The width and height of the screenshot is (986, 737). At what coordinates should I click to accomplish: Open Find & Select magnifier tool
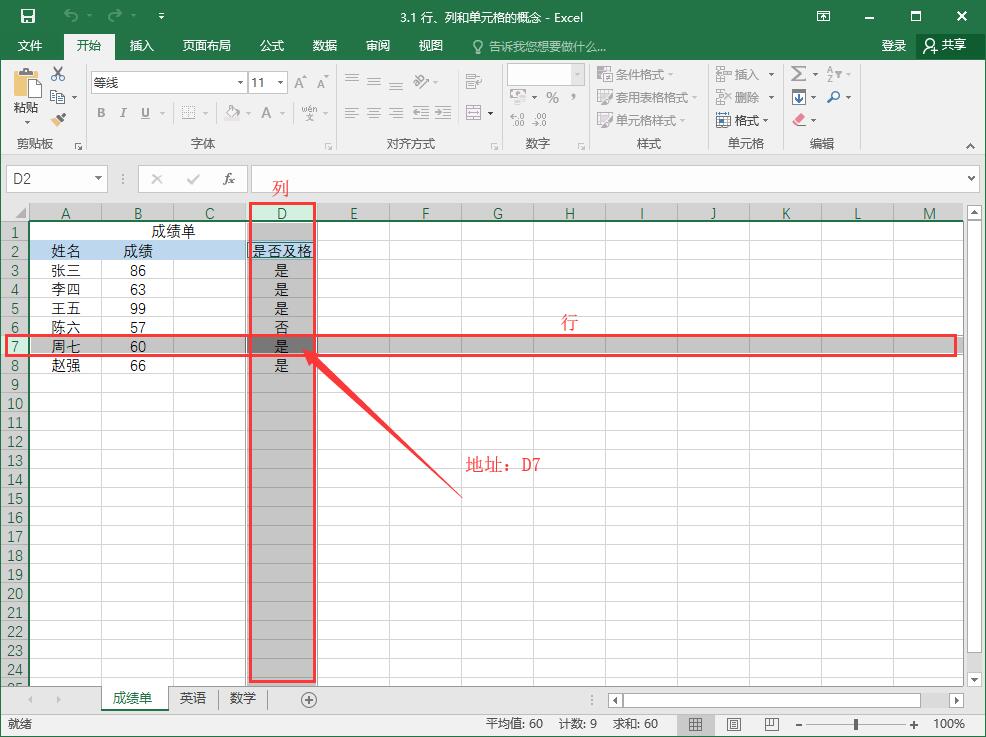[833, 97]
